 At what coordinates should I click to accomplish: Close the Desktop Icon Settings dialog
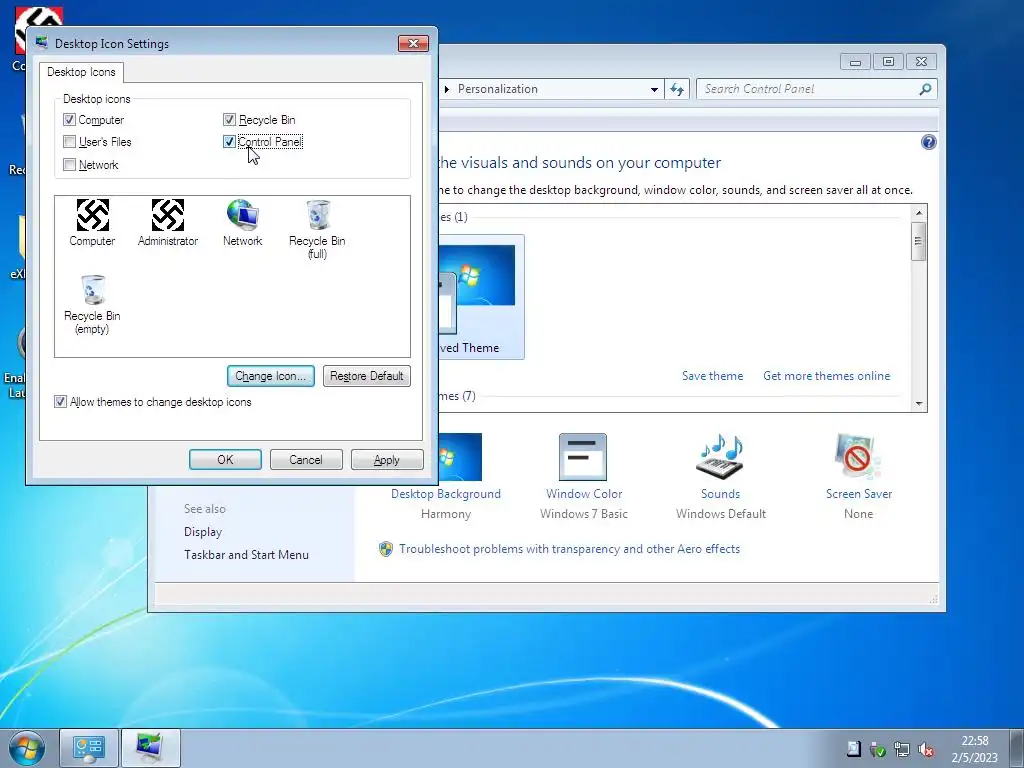[413, 43]
